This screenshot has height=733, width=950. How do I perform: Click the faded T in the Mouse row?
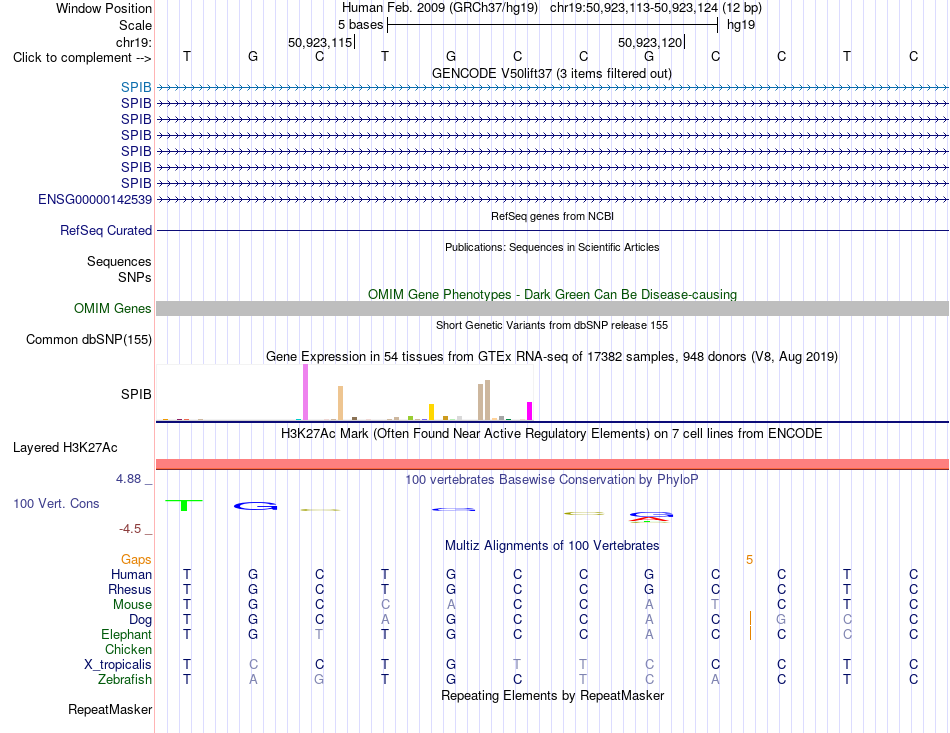716,605
